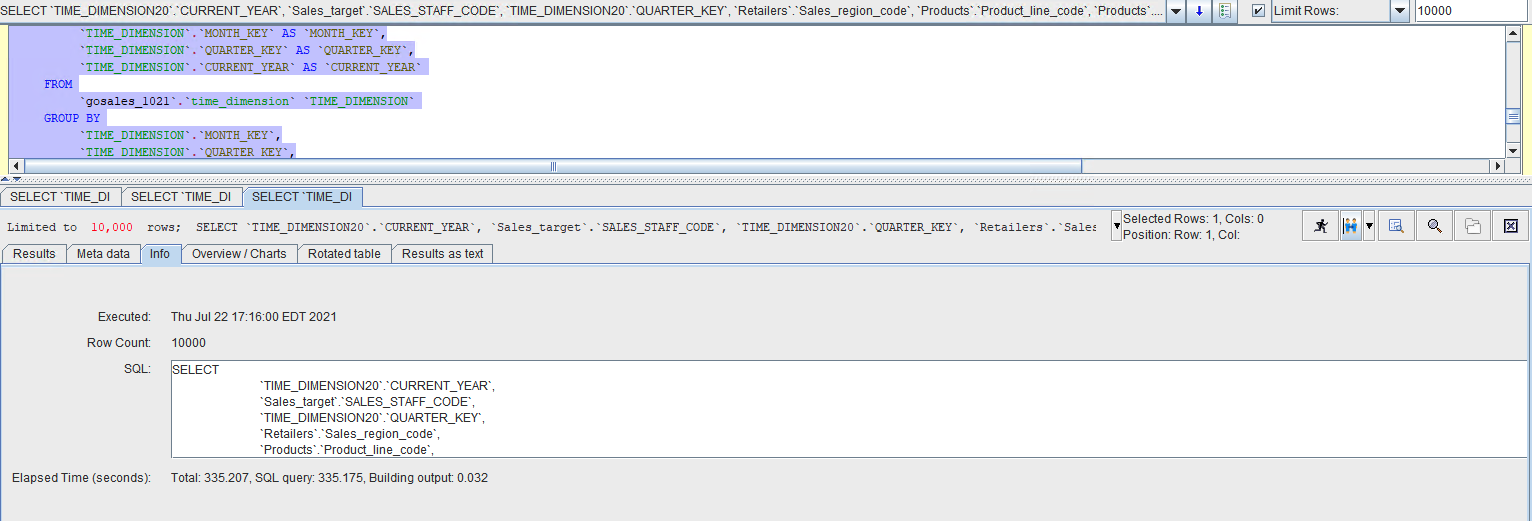The width and height of the screenshot is (1532, 521).
Task: Click the horizontal scrollbar of SQL editor
Action: point(552,166)
